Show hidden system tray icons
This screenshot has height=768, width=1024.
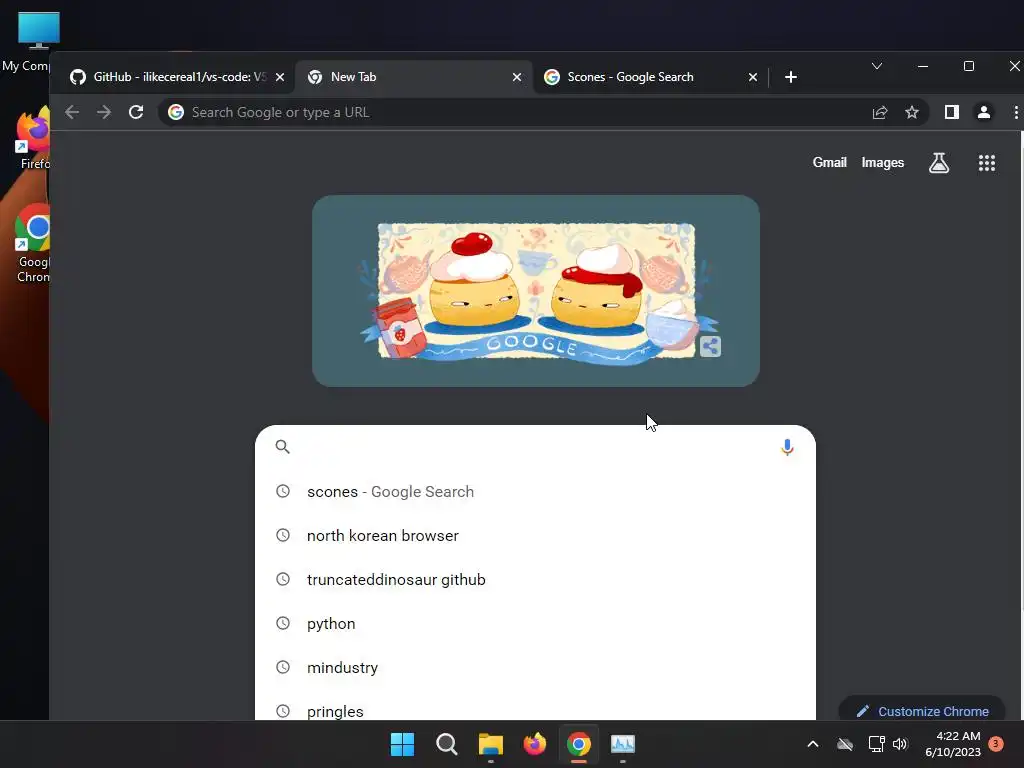tap(812, 744)
